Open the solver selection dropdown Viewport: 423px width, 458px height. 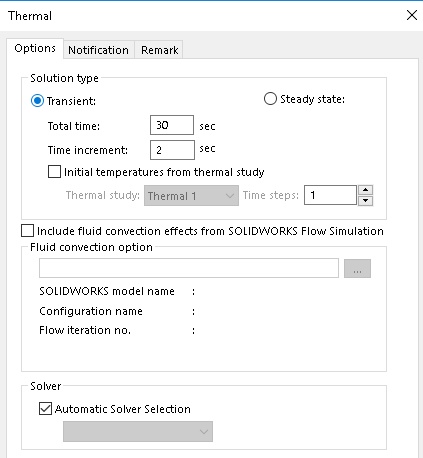point(138,432)
